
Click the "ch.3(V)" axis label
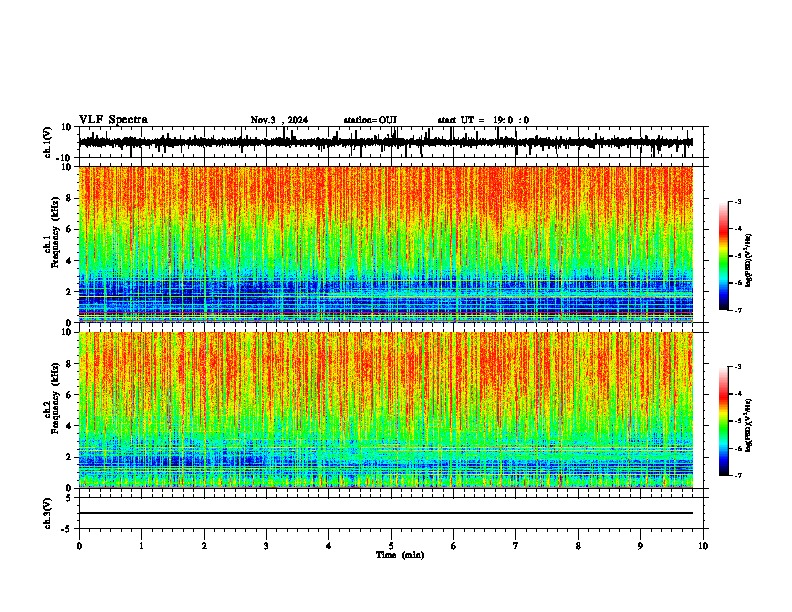(49, 513)
